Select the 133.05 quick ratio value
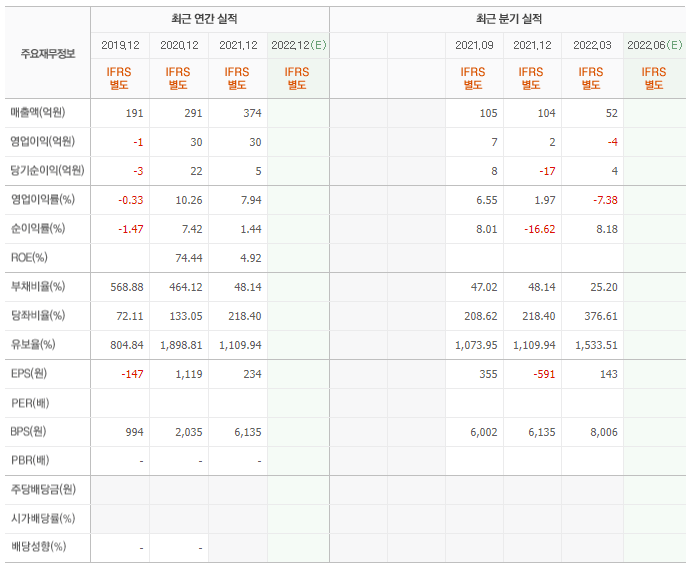The width and height of the screenshot is (695, 567). pyautogui.click(x=186, y=317)
